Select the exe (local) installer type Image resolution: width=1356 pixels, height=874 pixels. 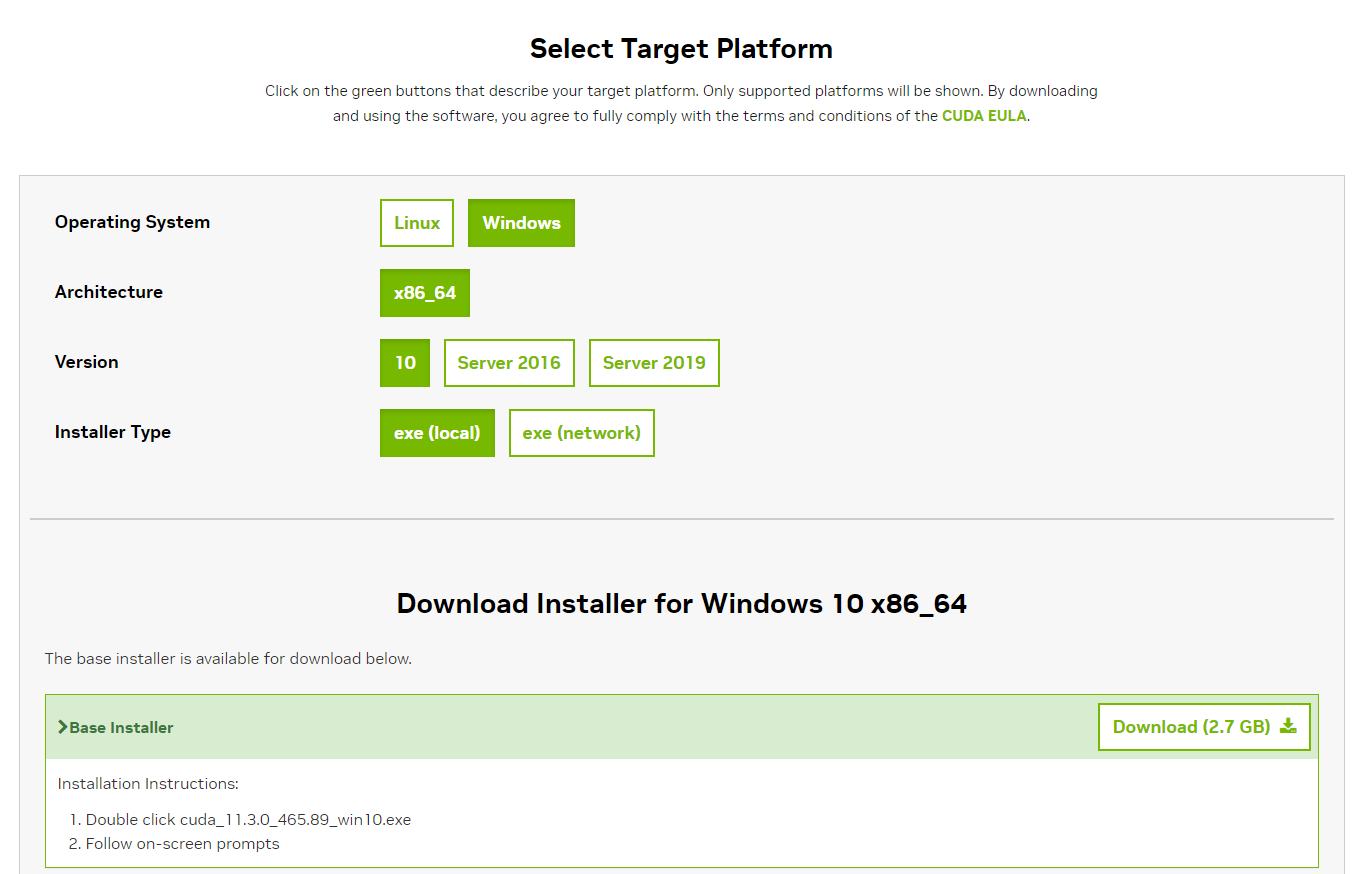437,433
